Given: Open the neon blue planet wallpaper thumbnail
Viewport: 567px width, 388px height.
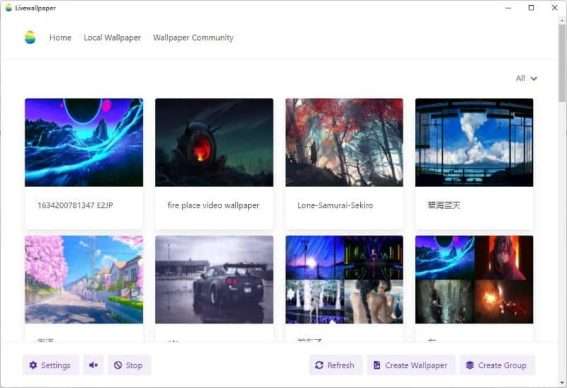Looking at the screenshot, I should click(84, 142).
